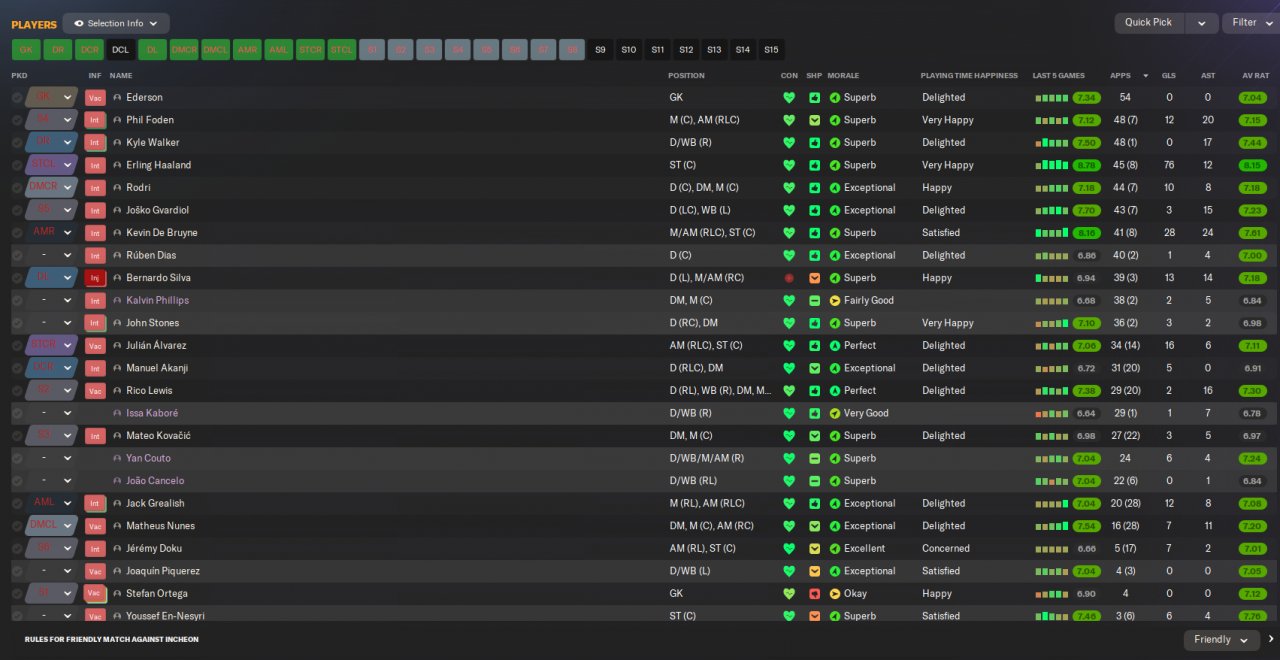Click the Quick Pick button
The width and height of the screenshot is (1280, 660).
1149,23
